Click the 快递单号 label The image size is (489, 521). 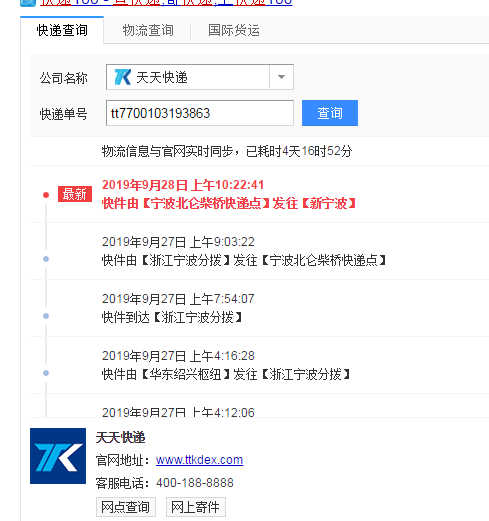[x=63, y=114]
